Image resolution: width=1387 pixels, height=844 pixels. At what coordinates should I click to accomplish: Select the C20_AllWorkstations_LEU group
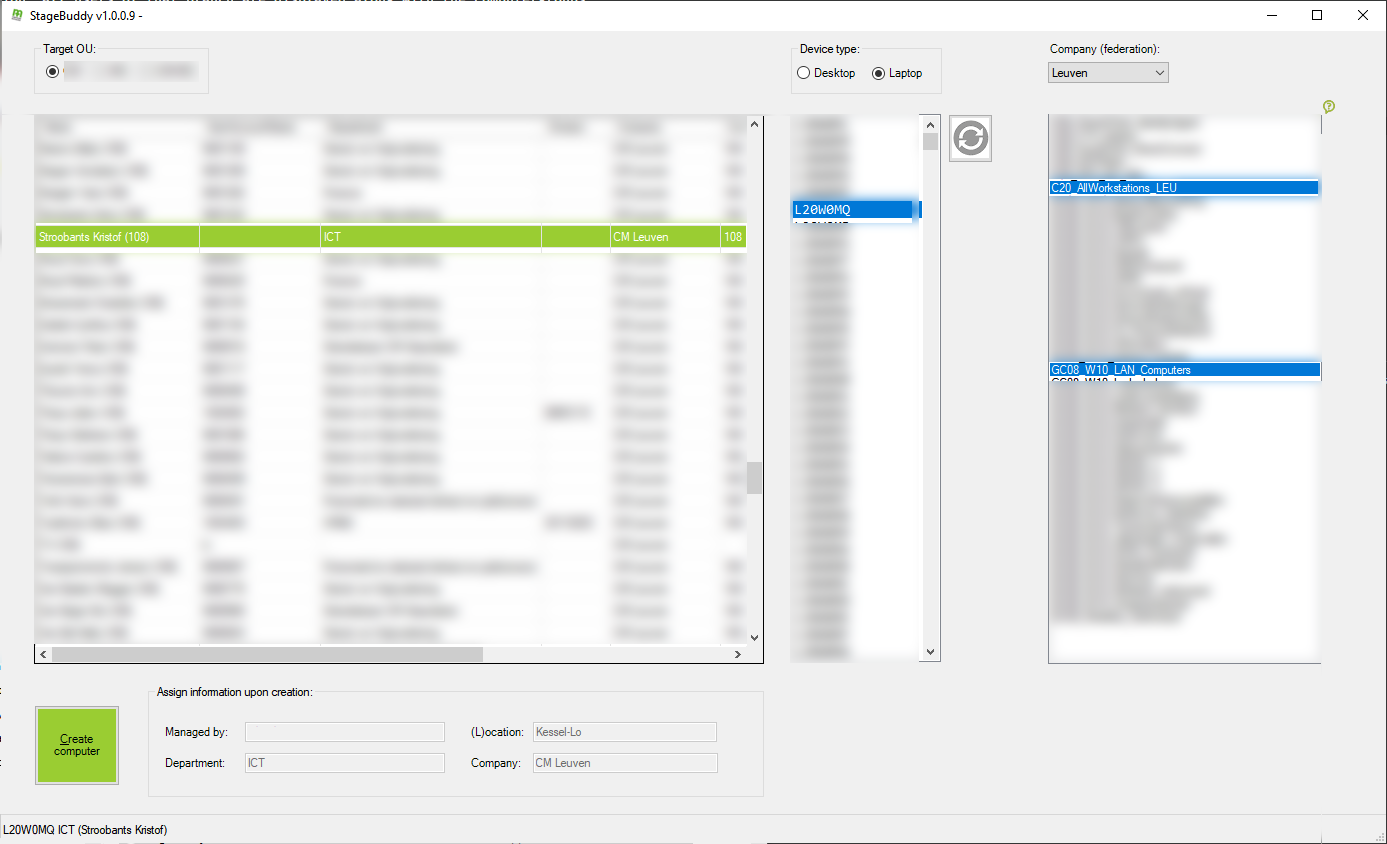click(1184, 188)
